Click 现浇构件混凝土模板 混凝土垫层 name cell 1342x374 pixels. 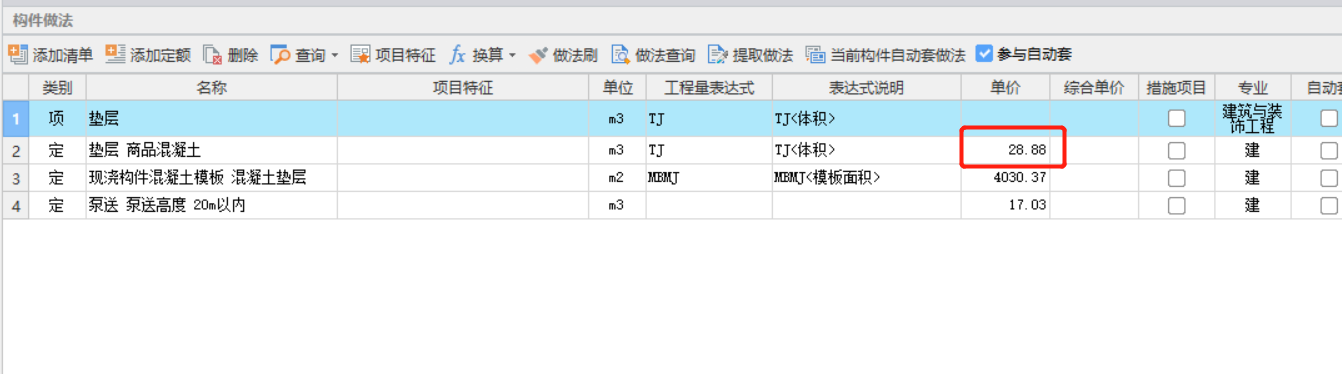[212, 178]
